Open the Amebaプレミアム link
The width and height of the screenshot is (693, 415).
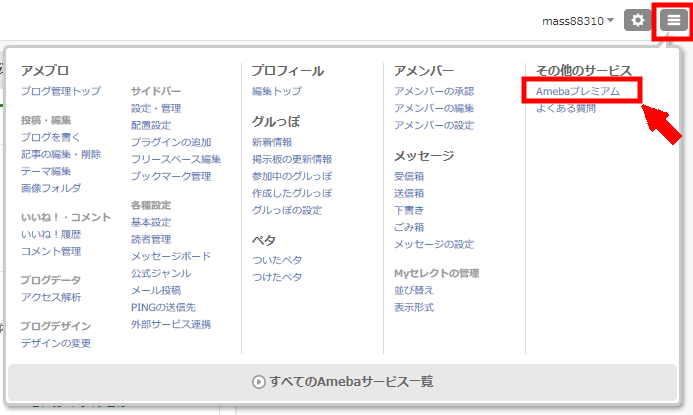click(x=578, y=91)
